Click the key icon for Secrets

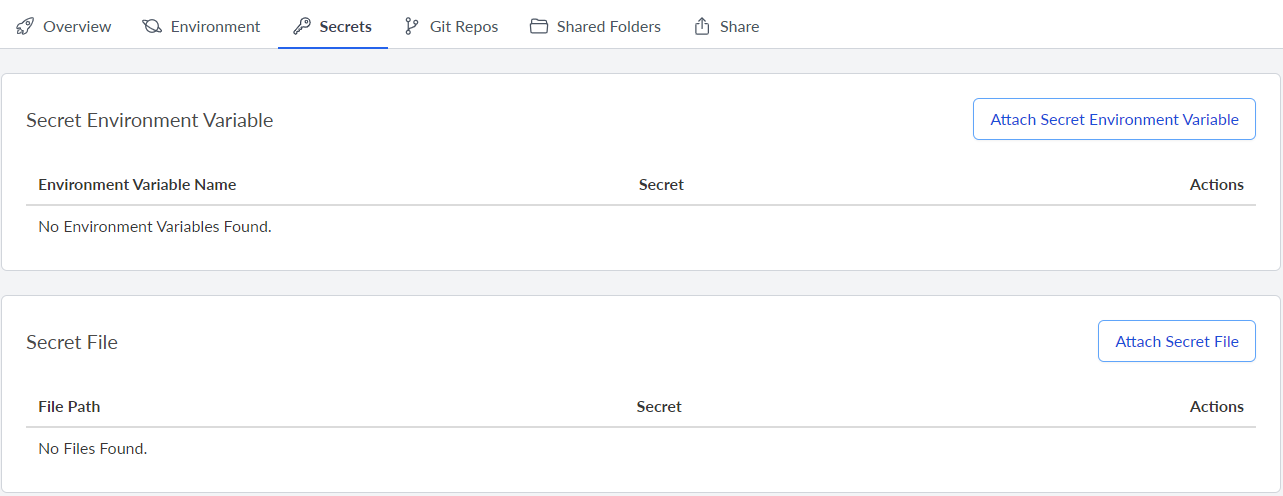click(301, 27)
